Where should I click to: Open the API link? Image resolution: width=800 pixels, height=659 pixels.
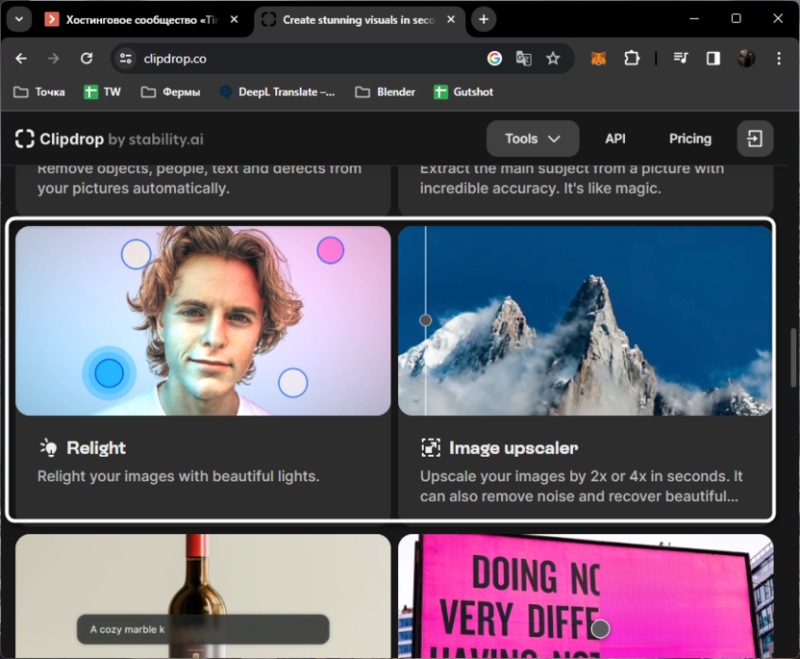pyautogui.click(x=615, y=139)
